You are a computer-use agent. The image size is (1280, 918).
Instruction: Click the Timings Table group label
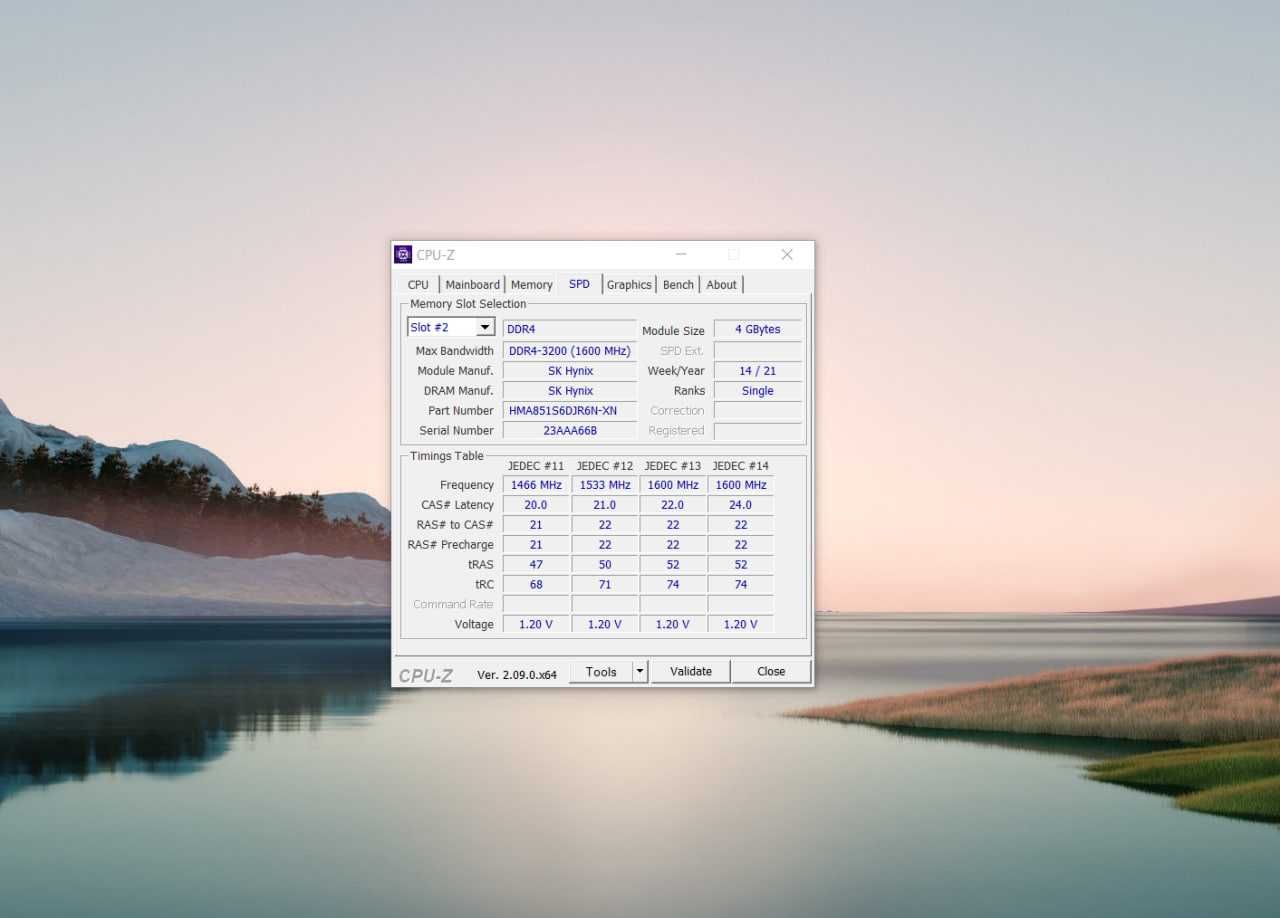pos(447,456)
